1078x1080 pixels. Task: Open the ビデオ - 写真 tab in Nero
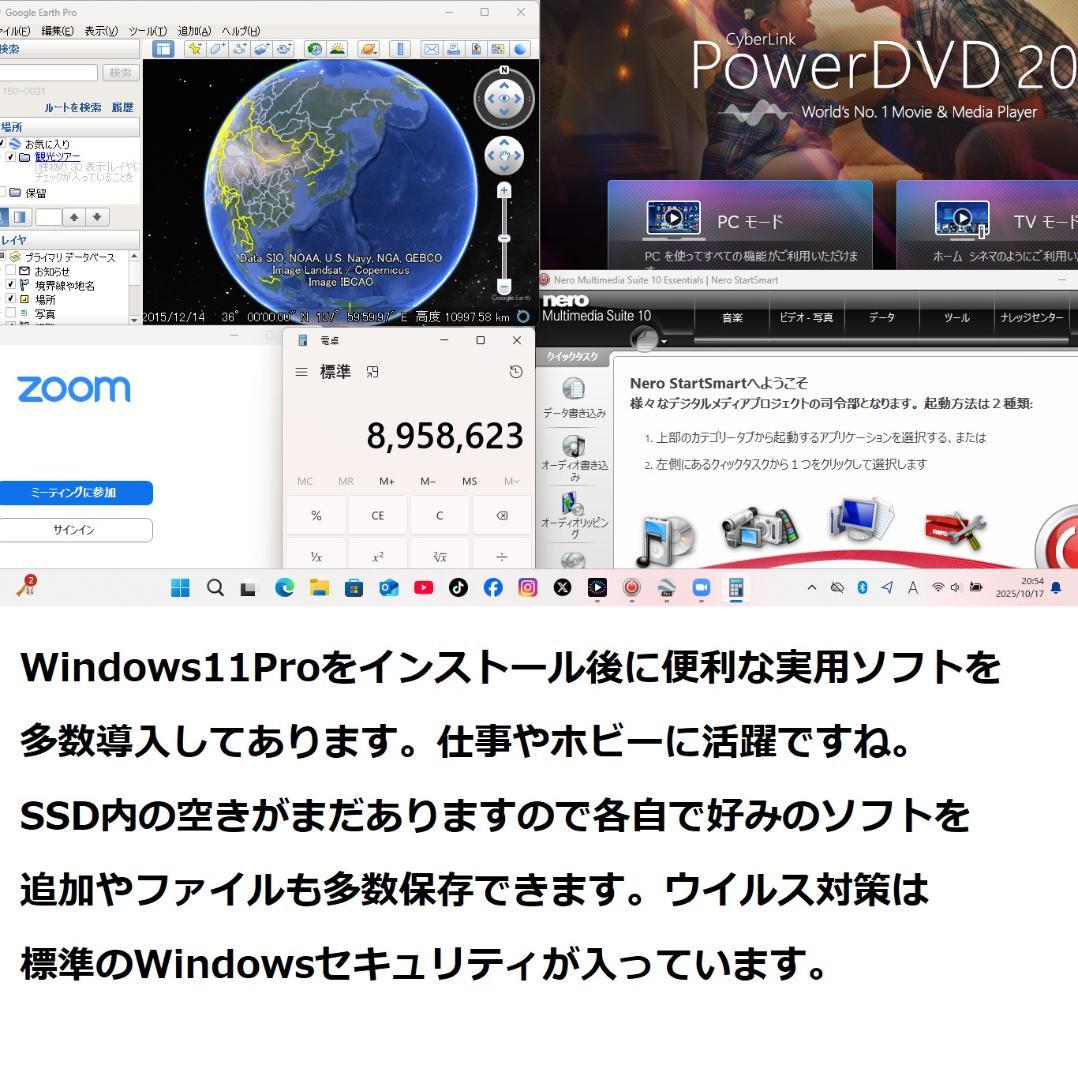coord(806,318)
